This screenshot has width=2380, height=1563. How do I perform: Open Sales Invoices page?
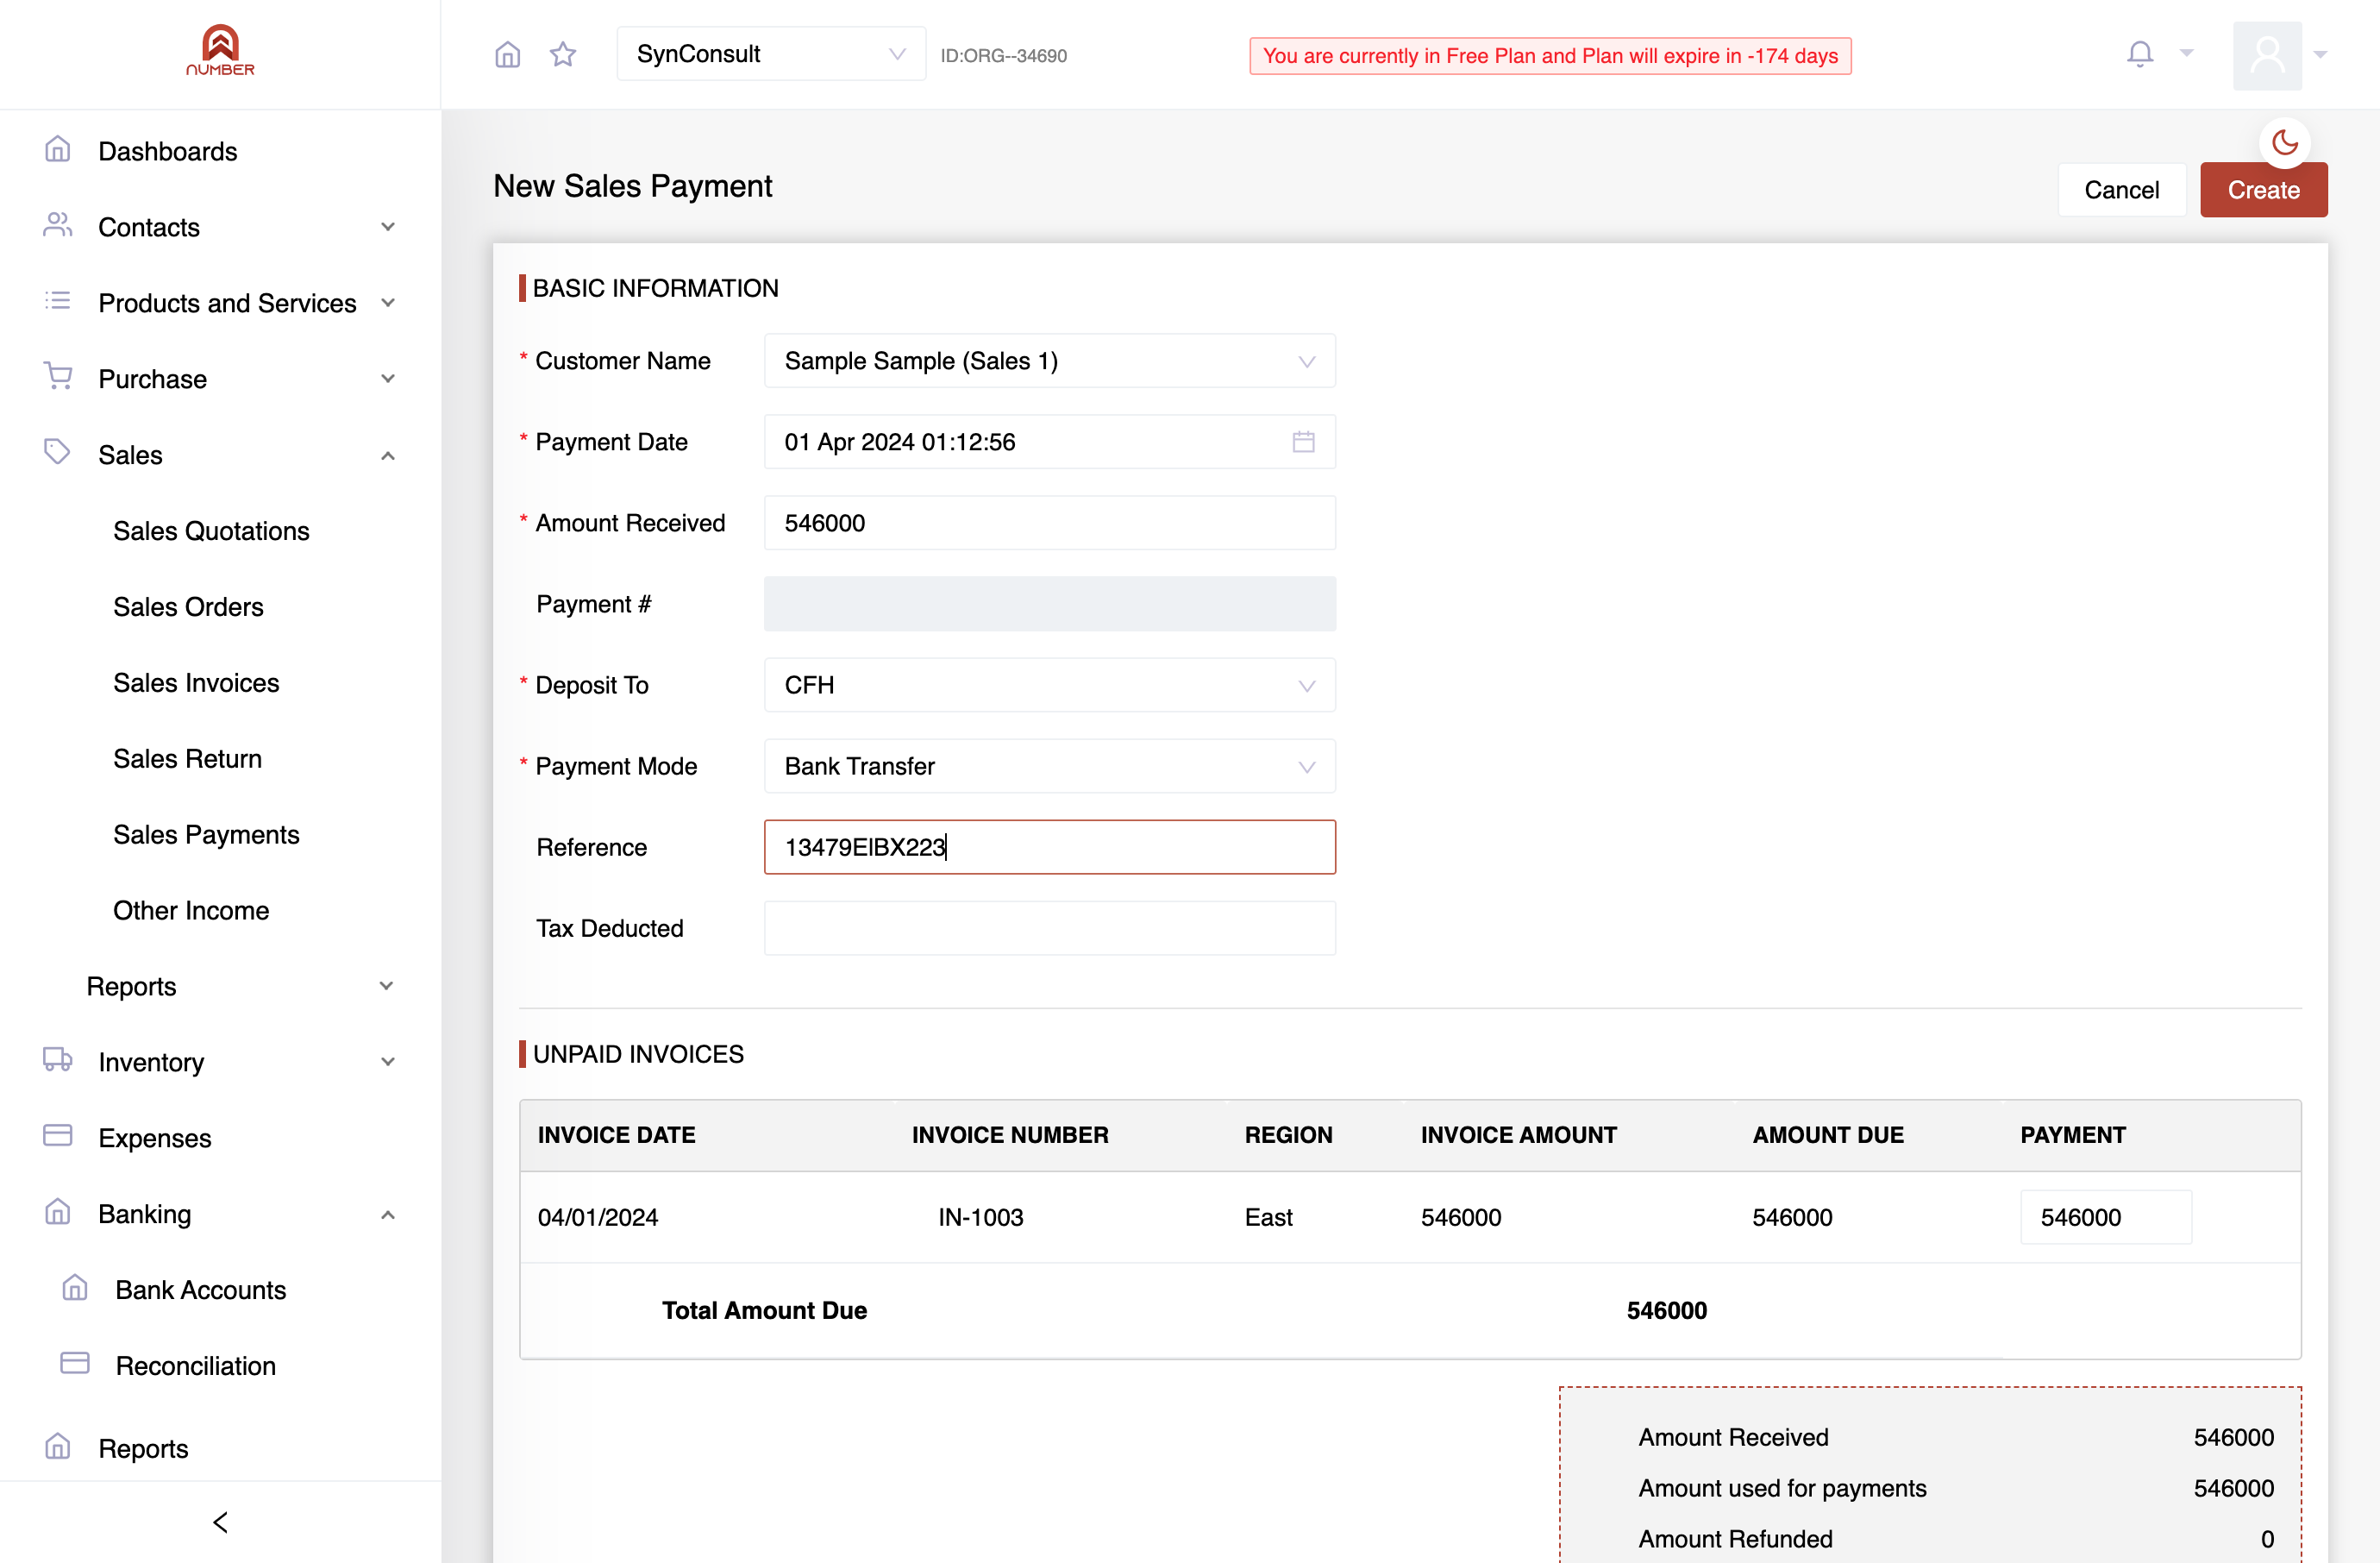click(196, 683)
